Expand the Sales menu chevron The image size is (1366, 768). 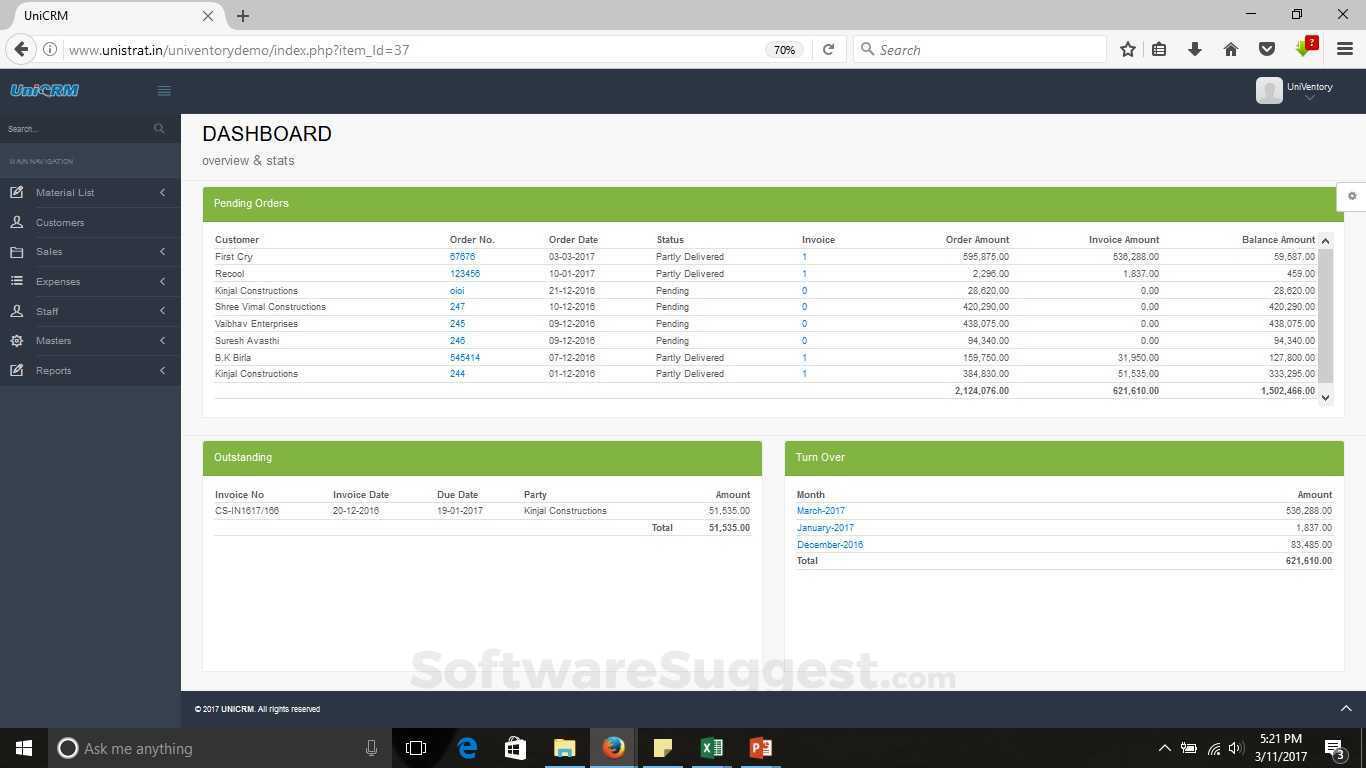pyautogui.click(x=162, y=251)
